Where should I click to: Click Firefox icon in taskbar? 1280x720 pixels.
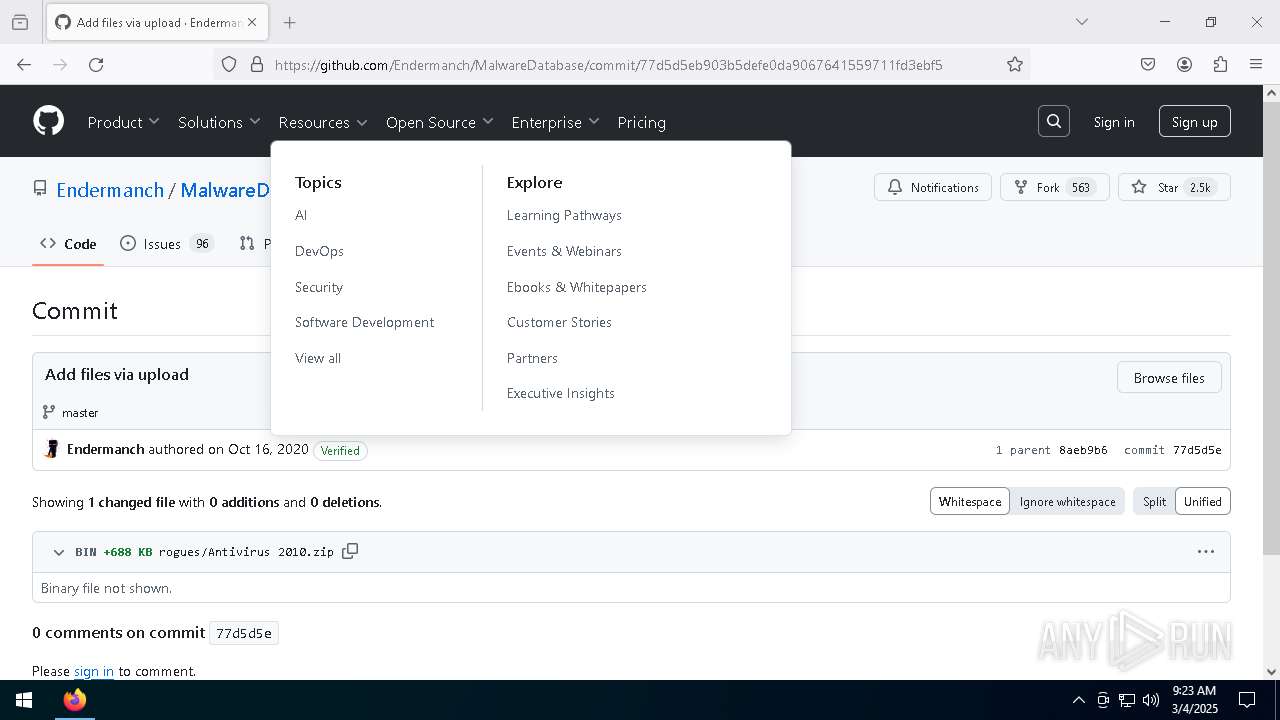click(74, 700)
